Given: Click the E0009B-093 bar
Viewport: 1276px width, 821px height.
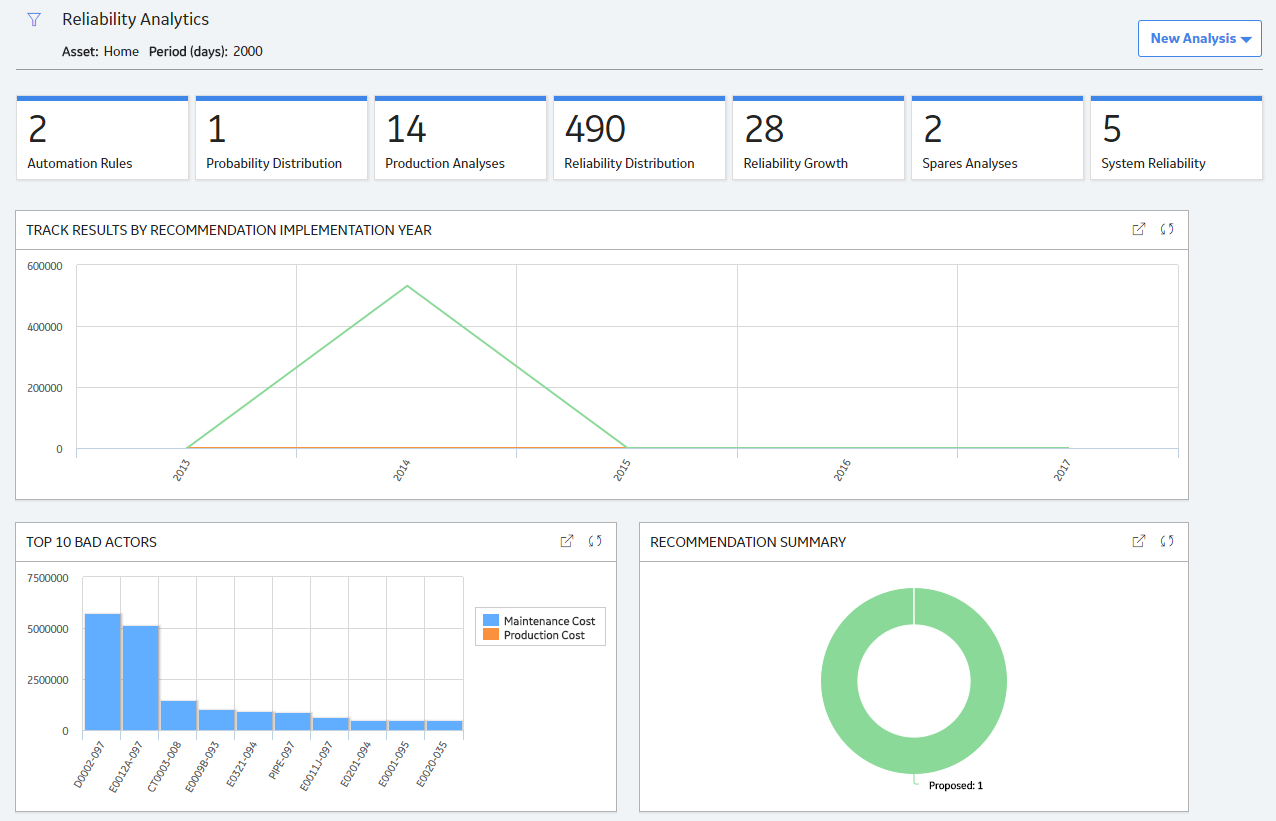Looking at the screenshot, I should [x=217, y=720].
